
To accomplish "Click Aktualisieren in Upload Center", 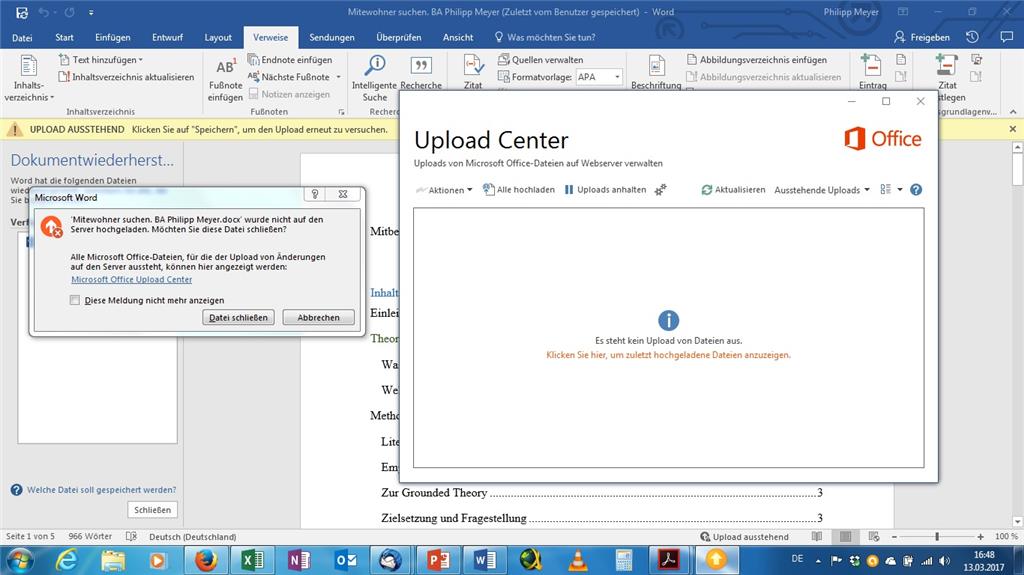I will pos(733,189).
